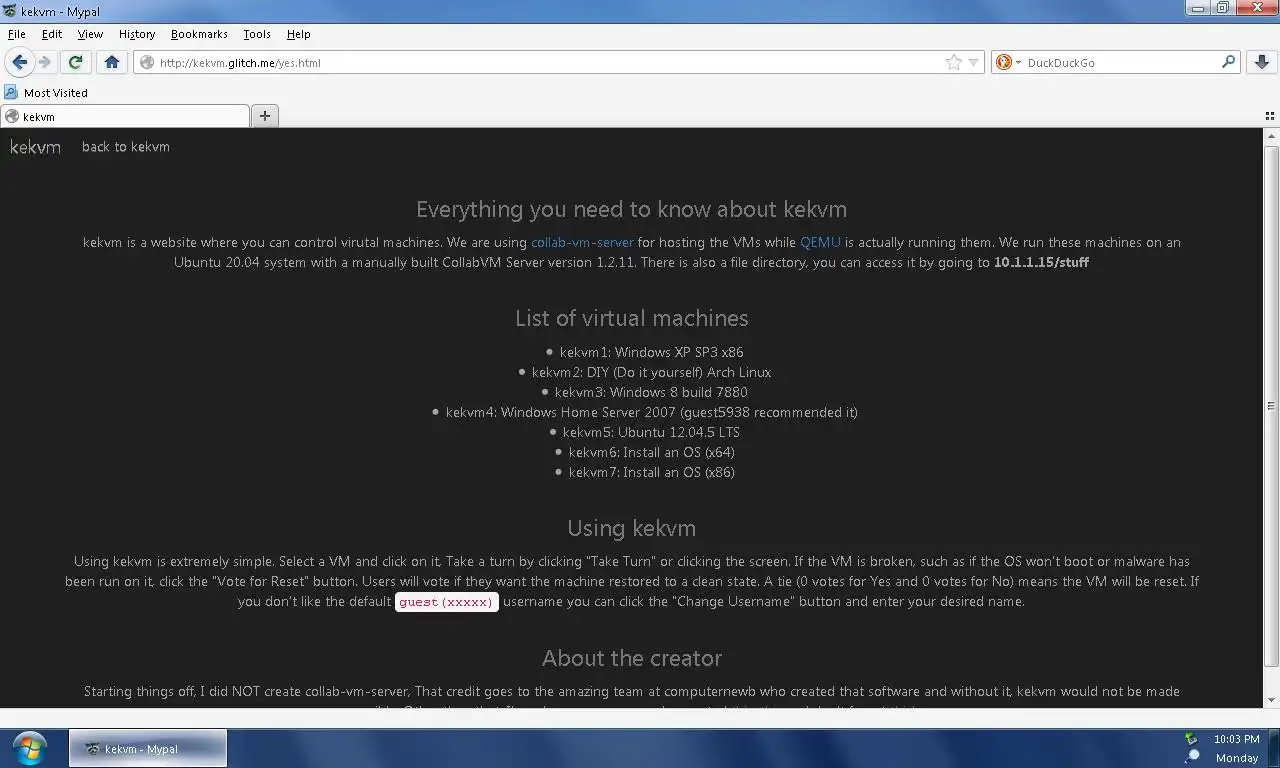Click the 10.1.1.15/stuff address text
Viewport: 1280px width, 768px height.
point(1041,262)
